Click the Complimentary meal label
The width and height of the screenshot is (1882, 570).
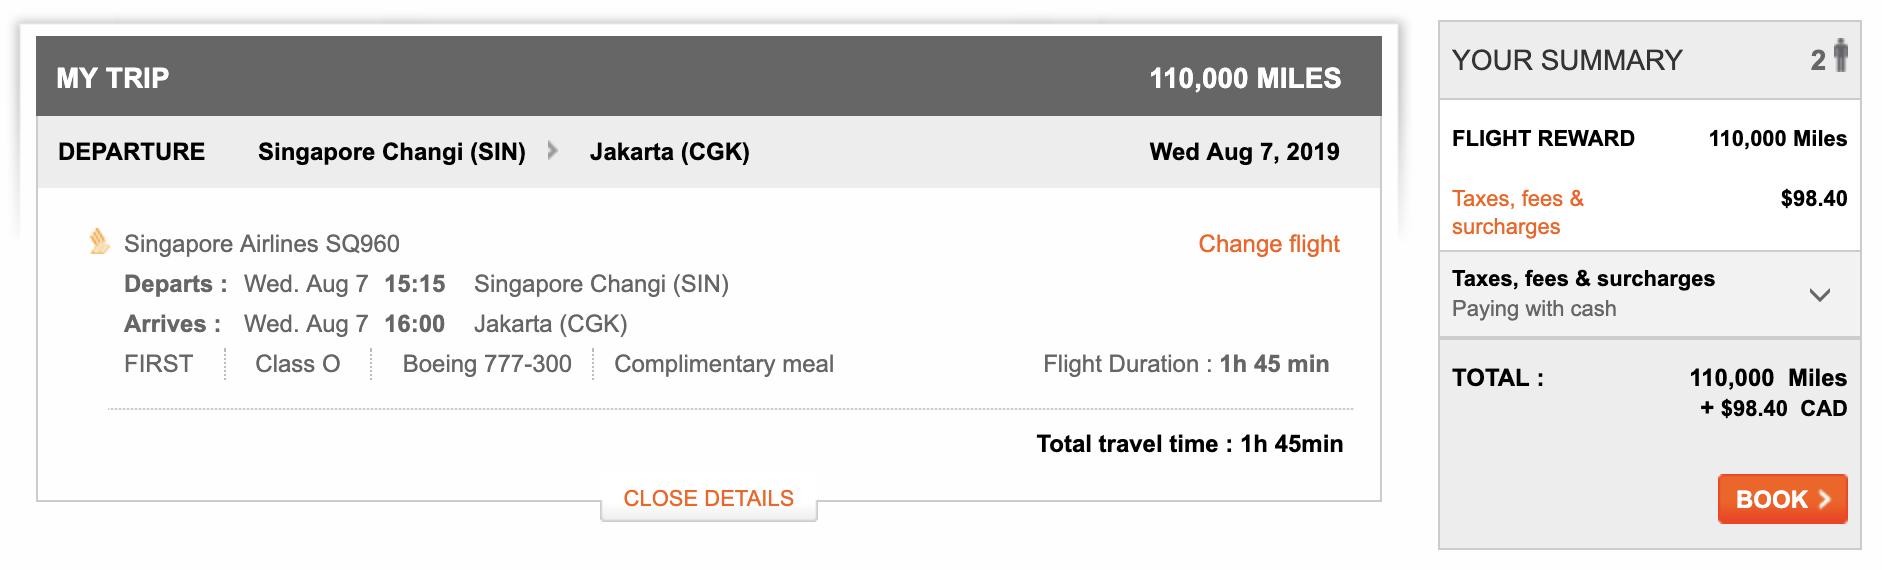click(724, 364)
